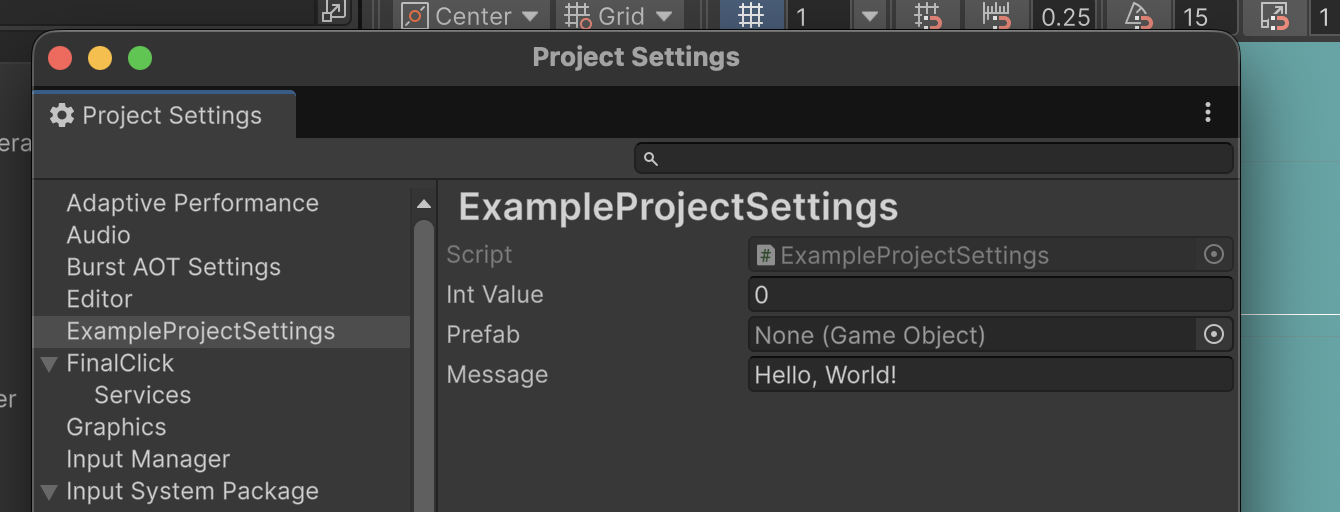The image size is (1340, 512).
Task: Collapse the Input System Package arrow
Action: 49,492
